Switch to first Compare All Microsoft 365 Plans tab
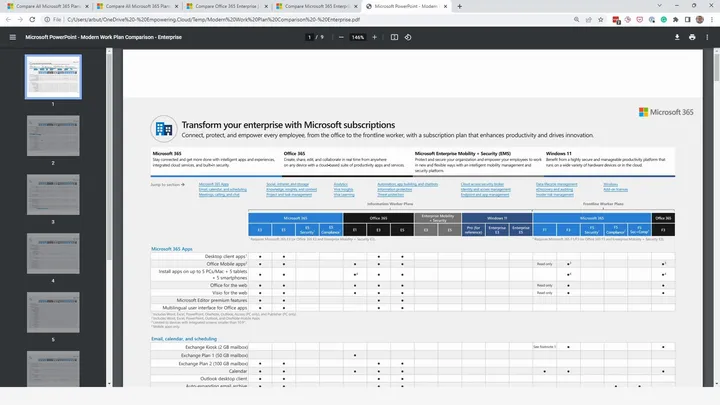This screenshot has width=720, height=405. 47,6
